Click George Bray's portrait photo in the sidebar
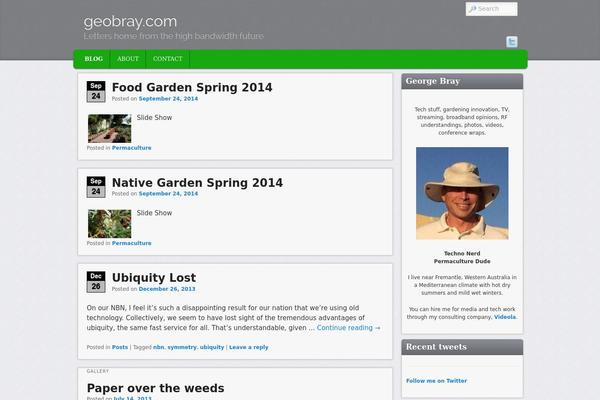 tap(462, 193)
